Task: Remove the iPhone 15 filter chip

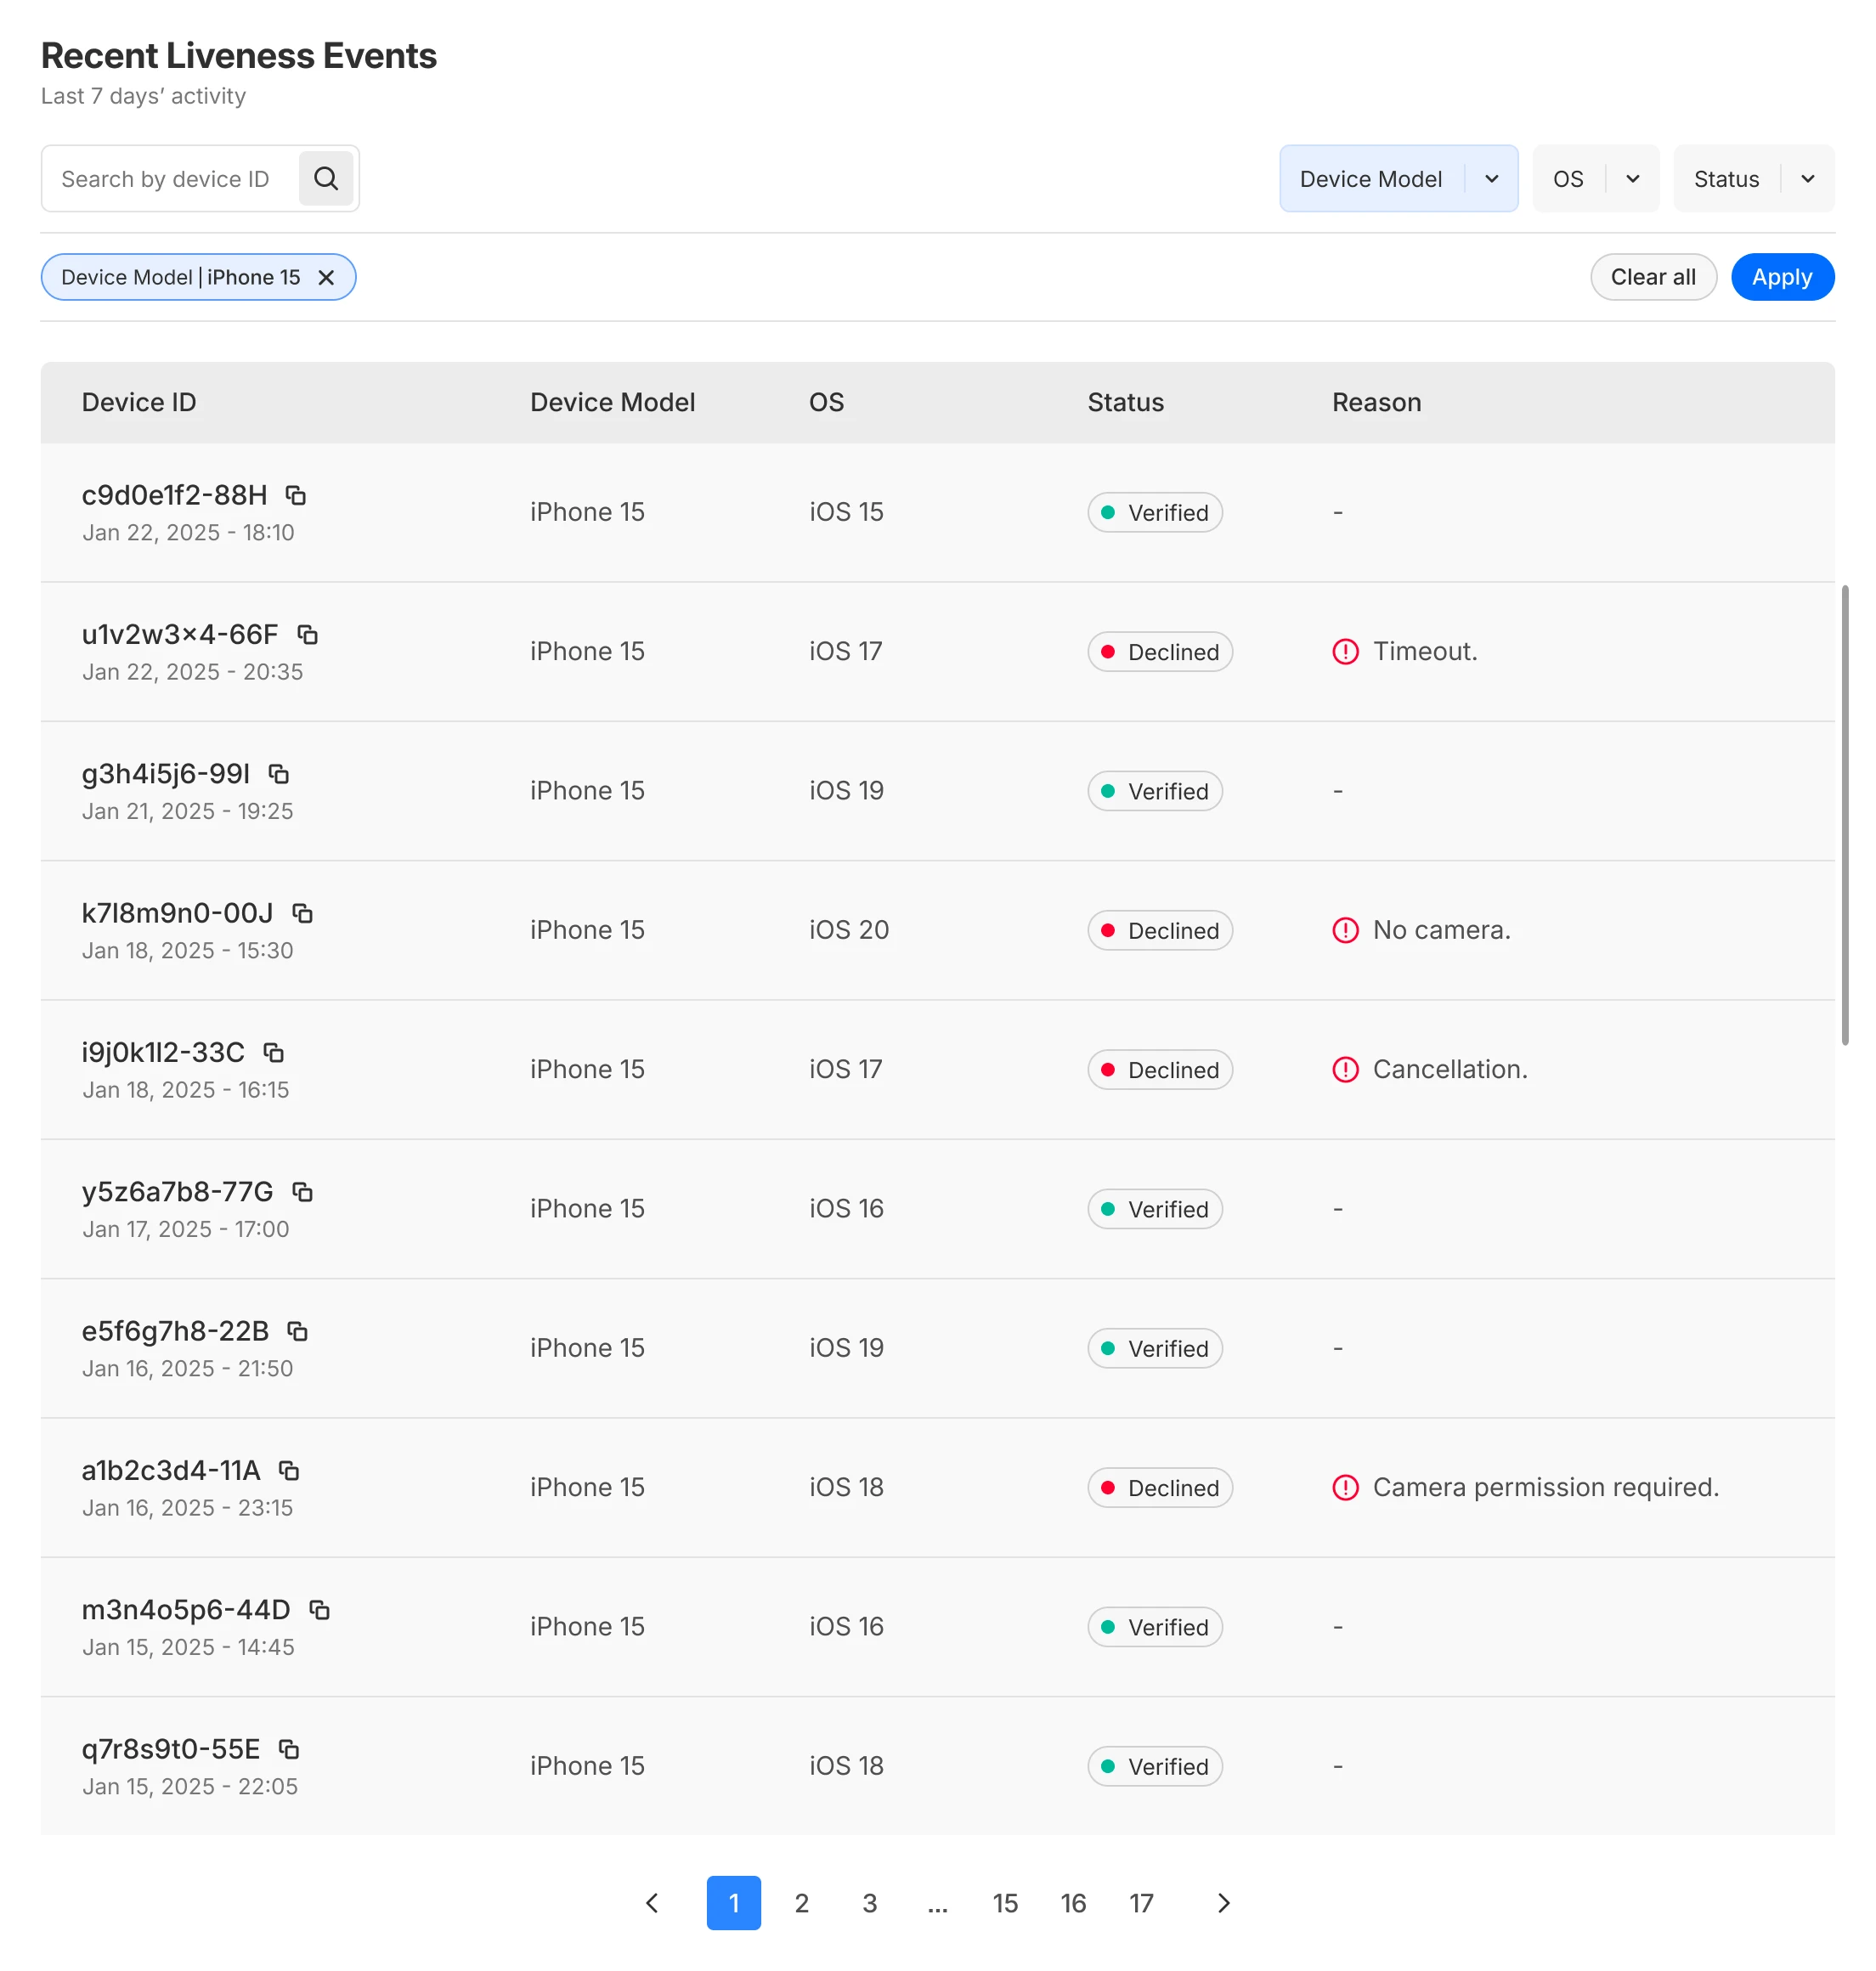Action: pos(326,277)
